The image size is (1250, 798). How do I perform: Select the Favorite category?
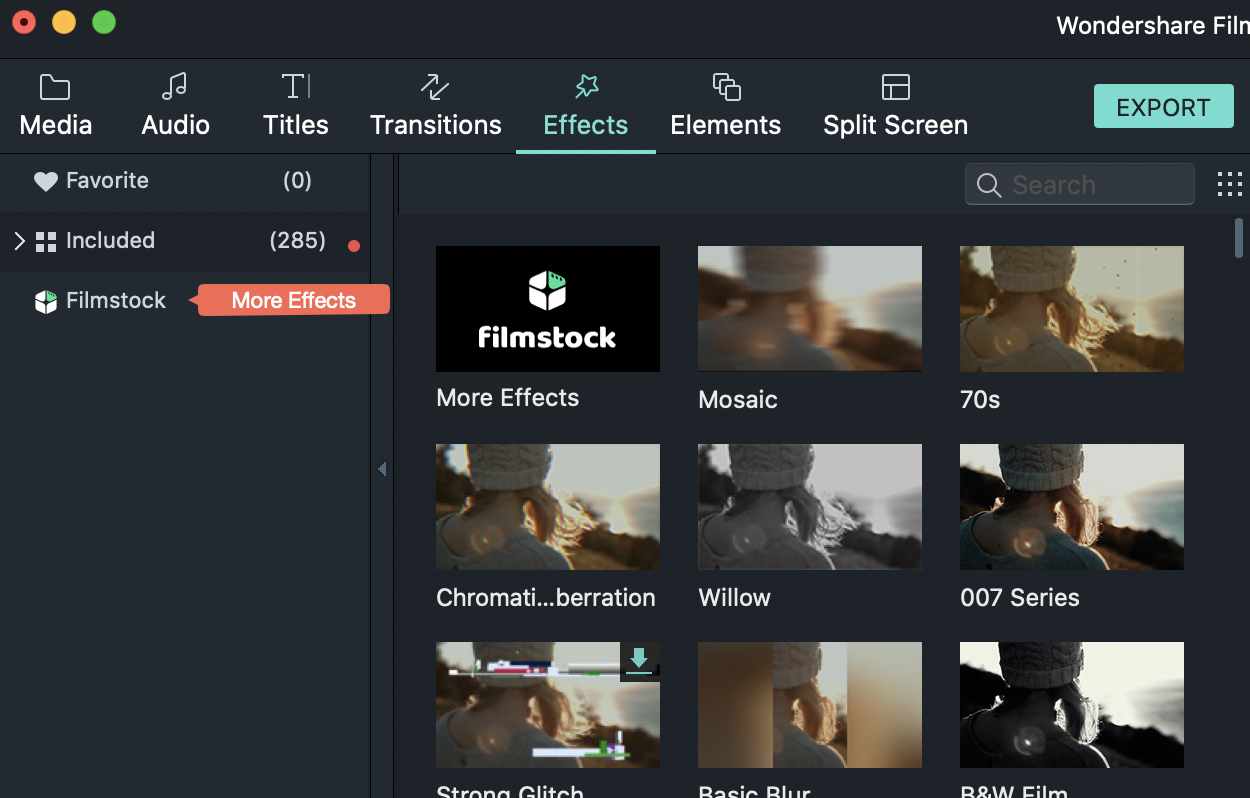tap(184, 181)
